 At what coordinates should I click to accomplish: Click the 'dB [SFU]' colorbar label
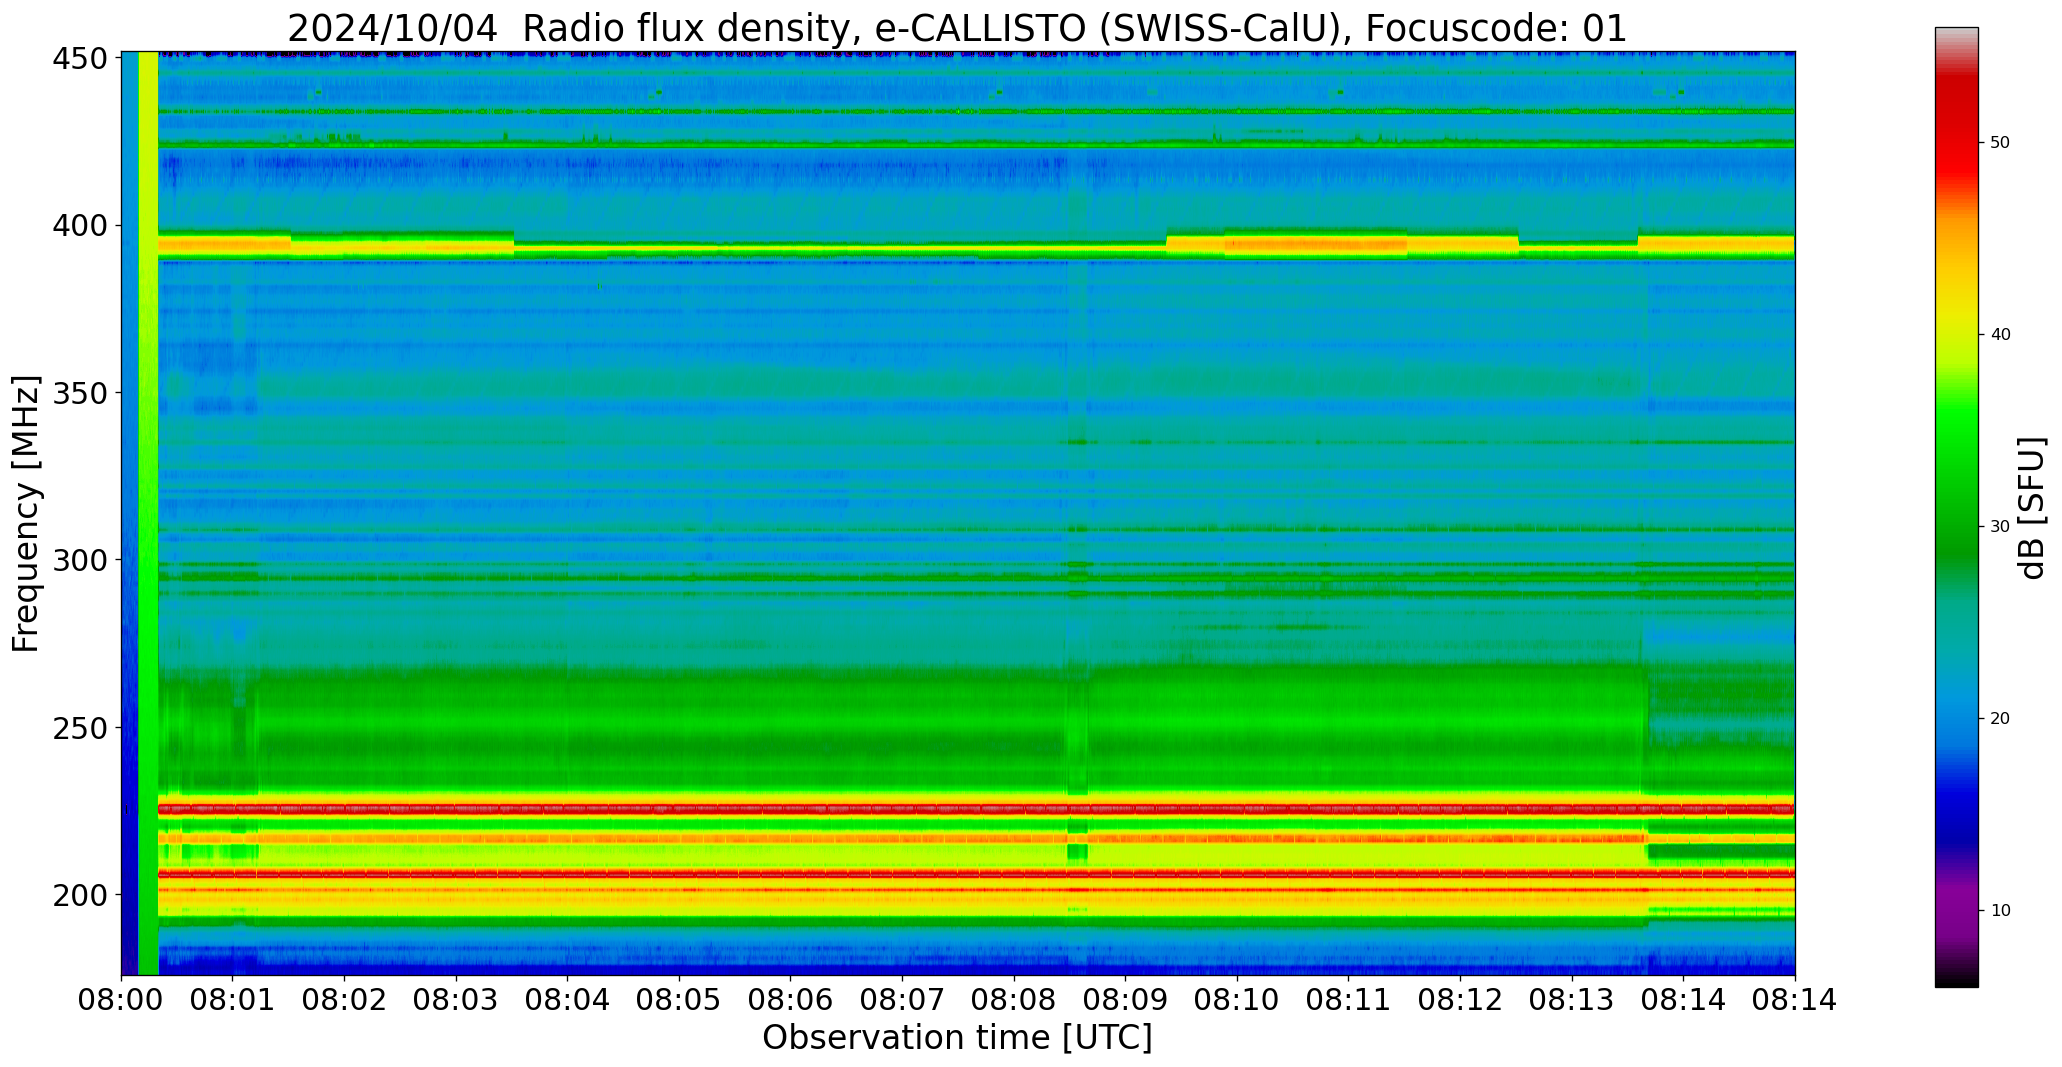[x=2032, y=507]
